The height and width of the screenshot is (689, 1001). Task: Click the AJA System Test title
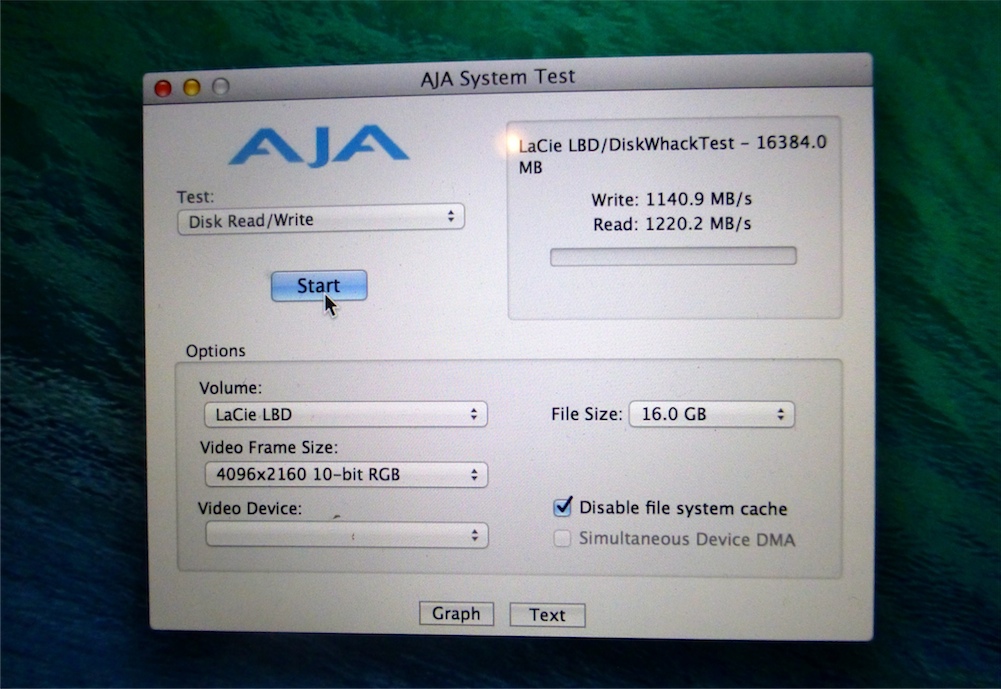[x=498, y=78]
